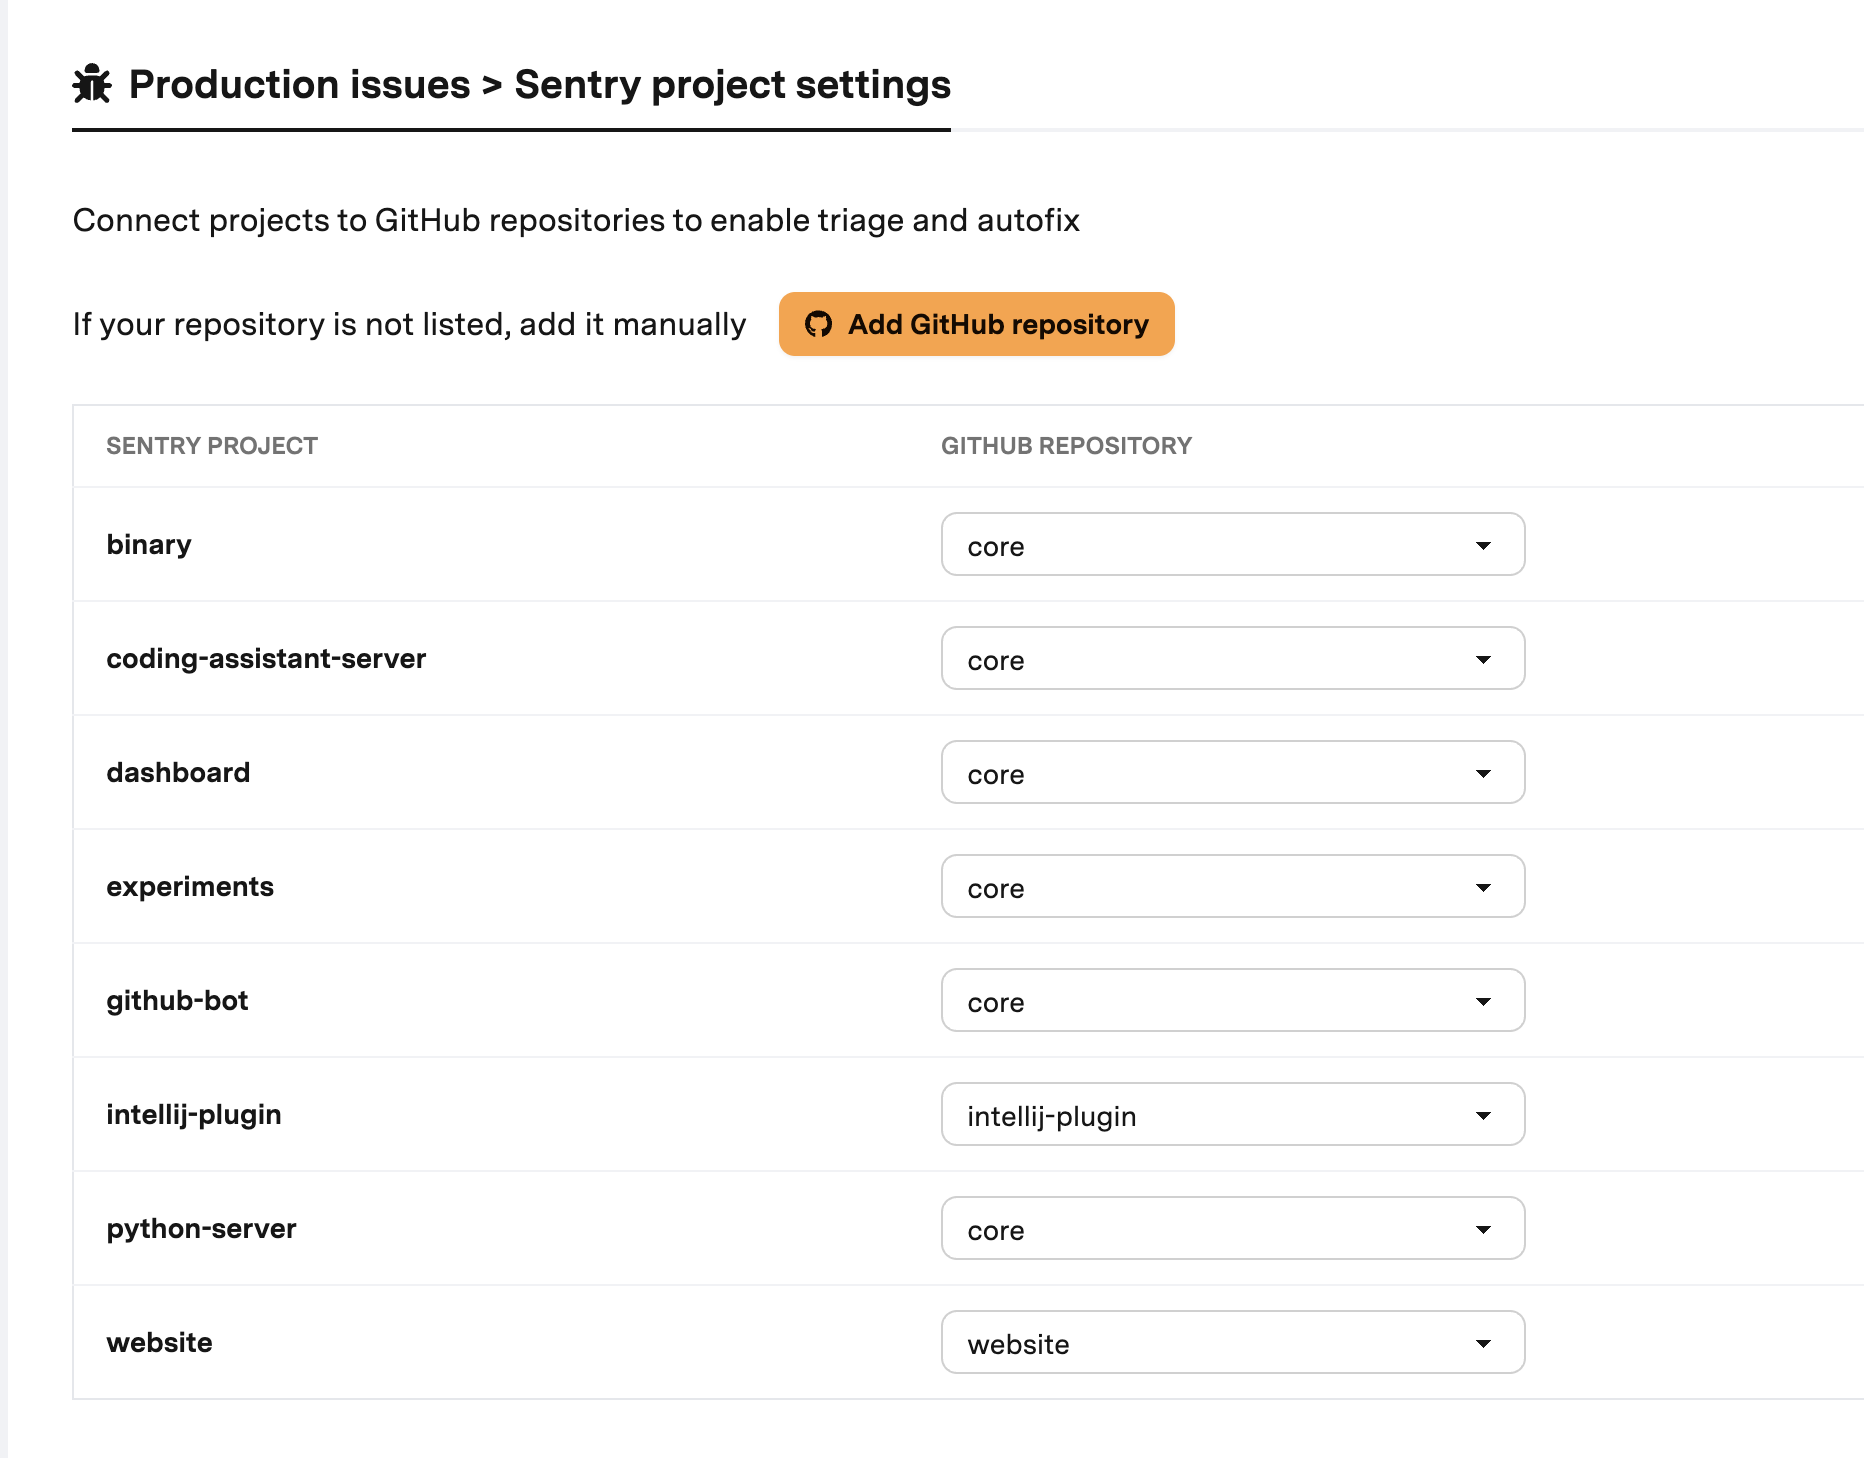The image size is (1864, 1458).
Task: Click the github-bot project label
Action: click(x=177, y=1000)
